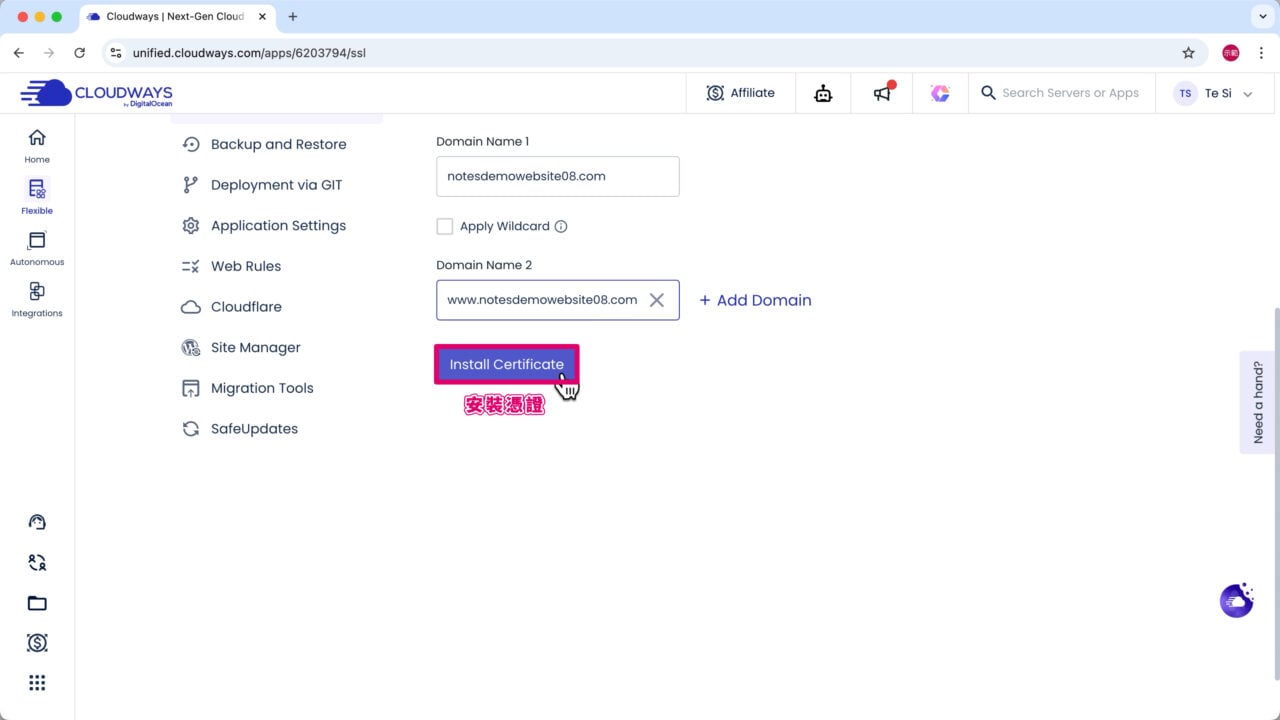1280x720 pixels.
Task: Clear Domain Name 2 with X icon
Action: point(657,300)
